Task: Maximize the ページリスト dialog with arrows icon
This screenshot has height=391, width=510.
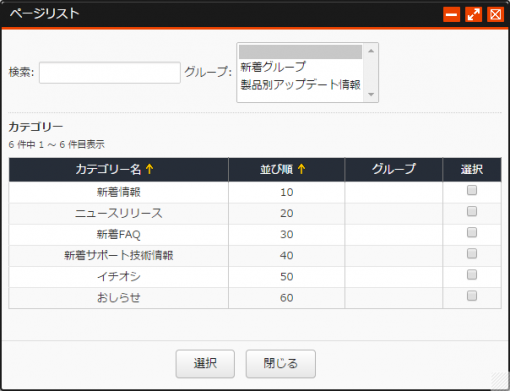Action: 473,14
